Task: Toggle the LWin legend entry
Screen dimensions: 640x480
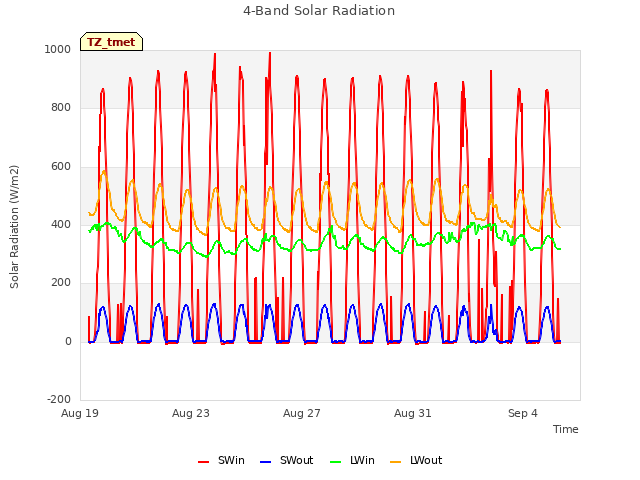Action: pos(352,460)
